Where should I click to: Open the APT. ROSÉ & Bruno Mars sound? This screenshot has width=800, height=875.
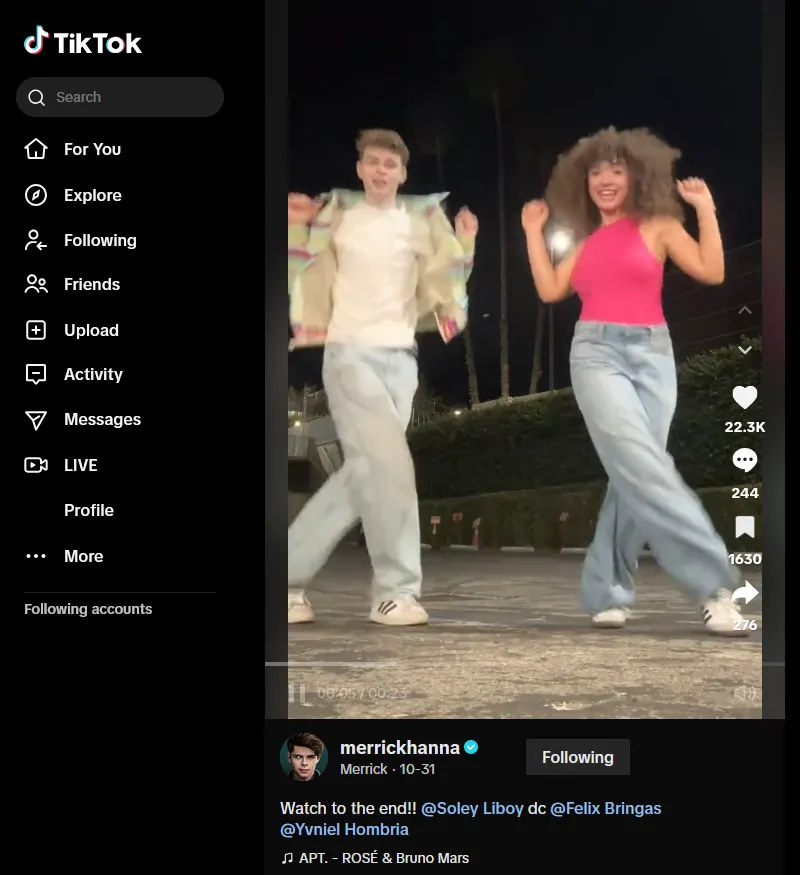pos(383,858)
